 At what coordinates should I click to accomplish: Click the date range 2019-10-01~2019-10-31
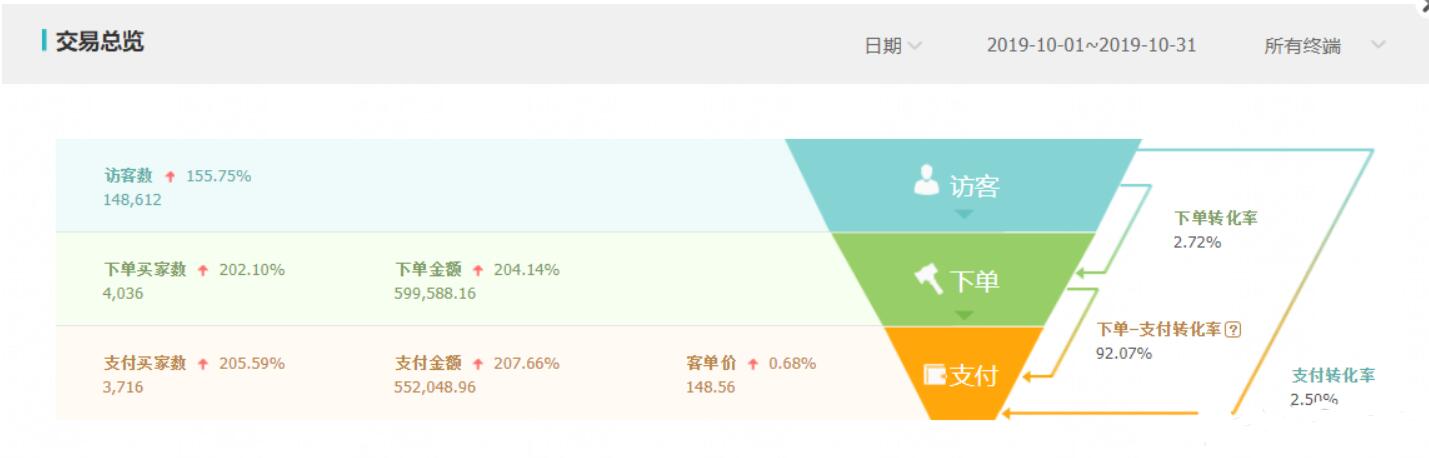1091,45
